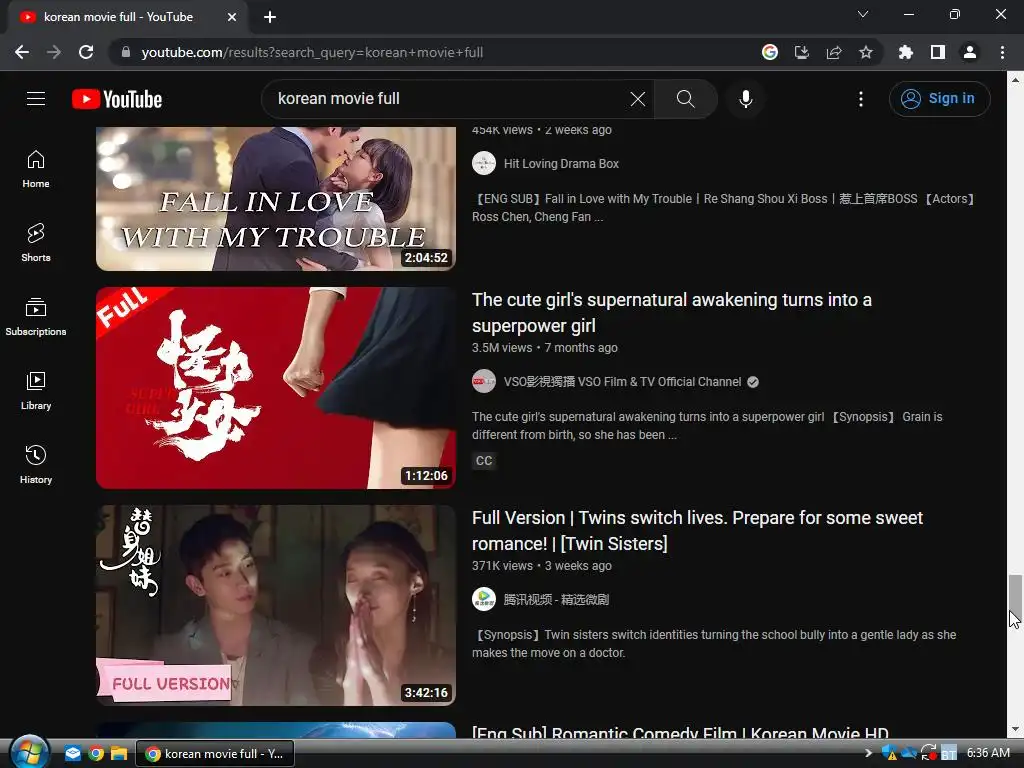Open Full Version Twins switch lives title
The height and width of the screenshot is (768, 1024).
697,531
